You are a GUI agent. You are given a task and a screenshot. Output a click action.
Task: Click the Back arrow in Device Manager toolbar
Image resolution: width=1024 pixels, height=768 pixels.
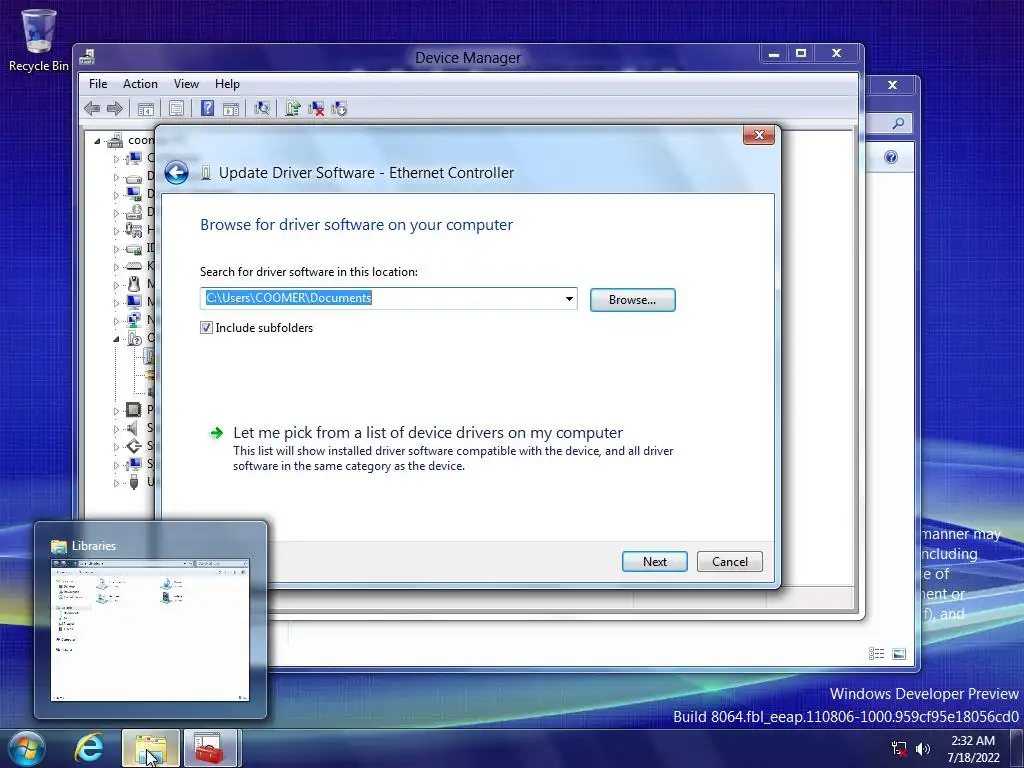[x=92, y=108]
